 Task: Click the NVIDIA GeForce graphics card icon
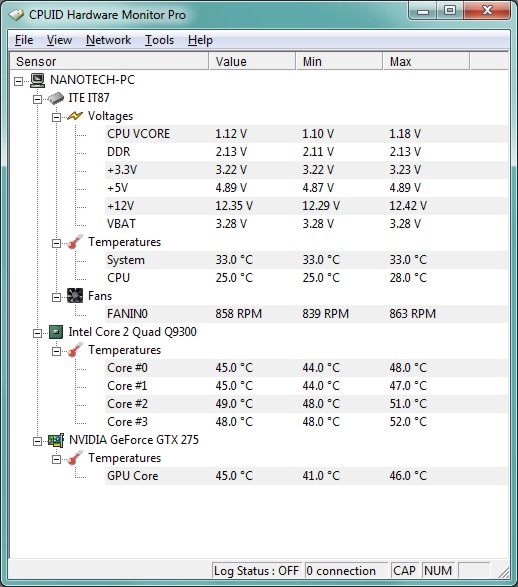point(56,440)
